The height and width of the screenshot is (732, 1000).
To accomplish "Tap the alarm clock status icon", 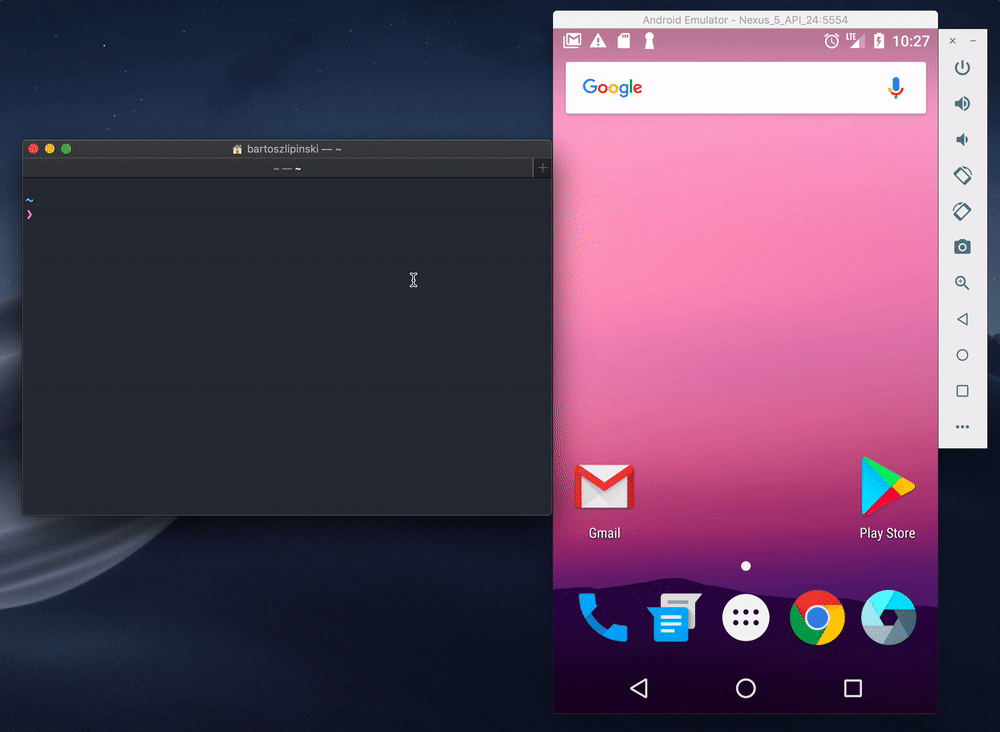I will point(831,41).
